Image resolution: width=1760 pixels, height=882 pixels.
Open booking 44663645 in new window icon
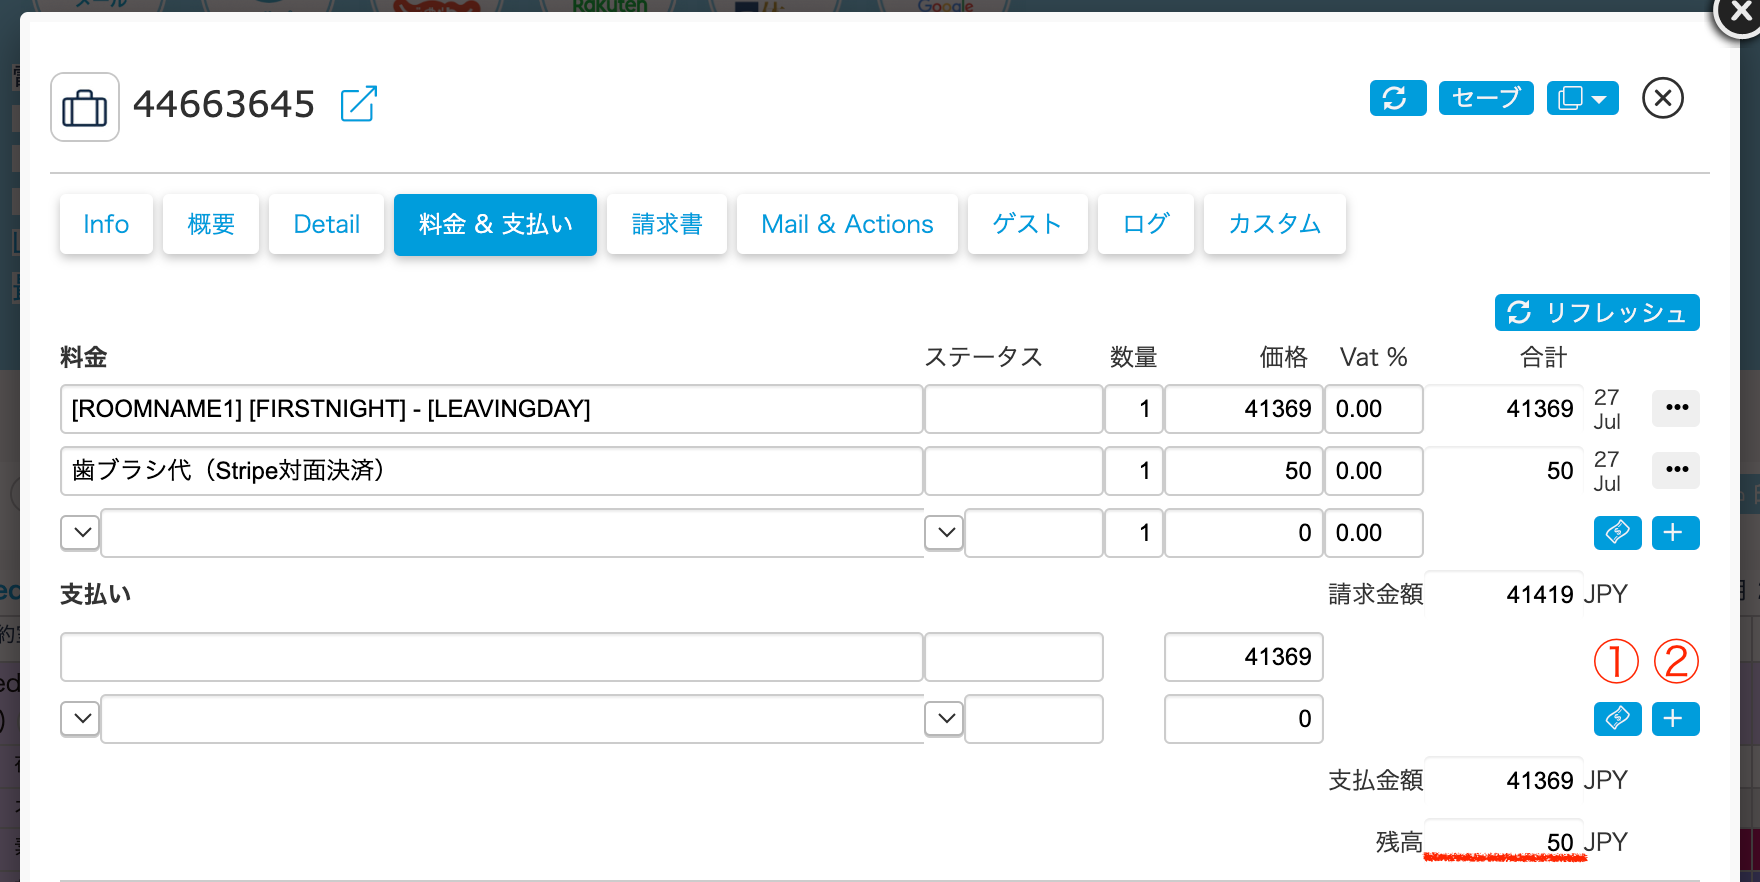click(358, 104)
